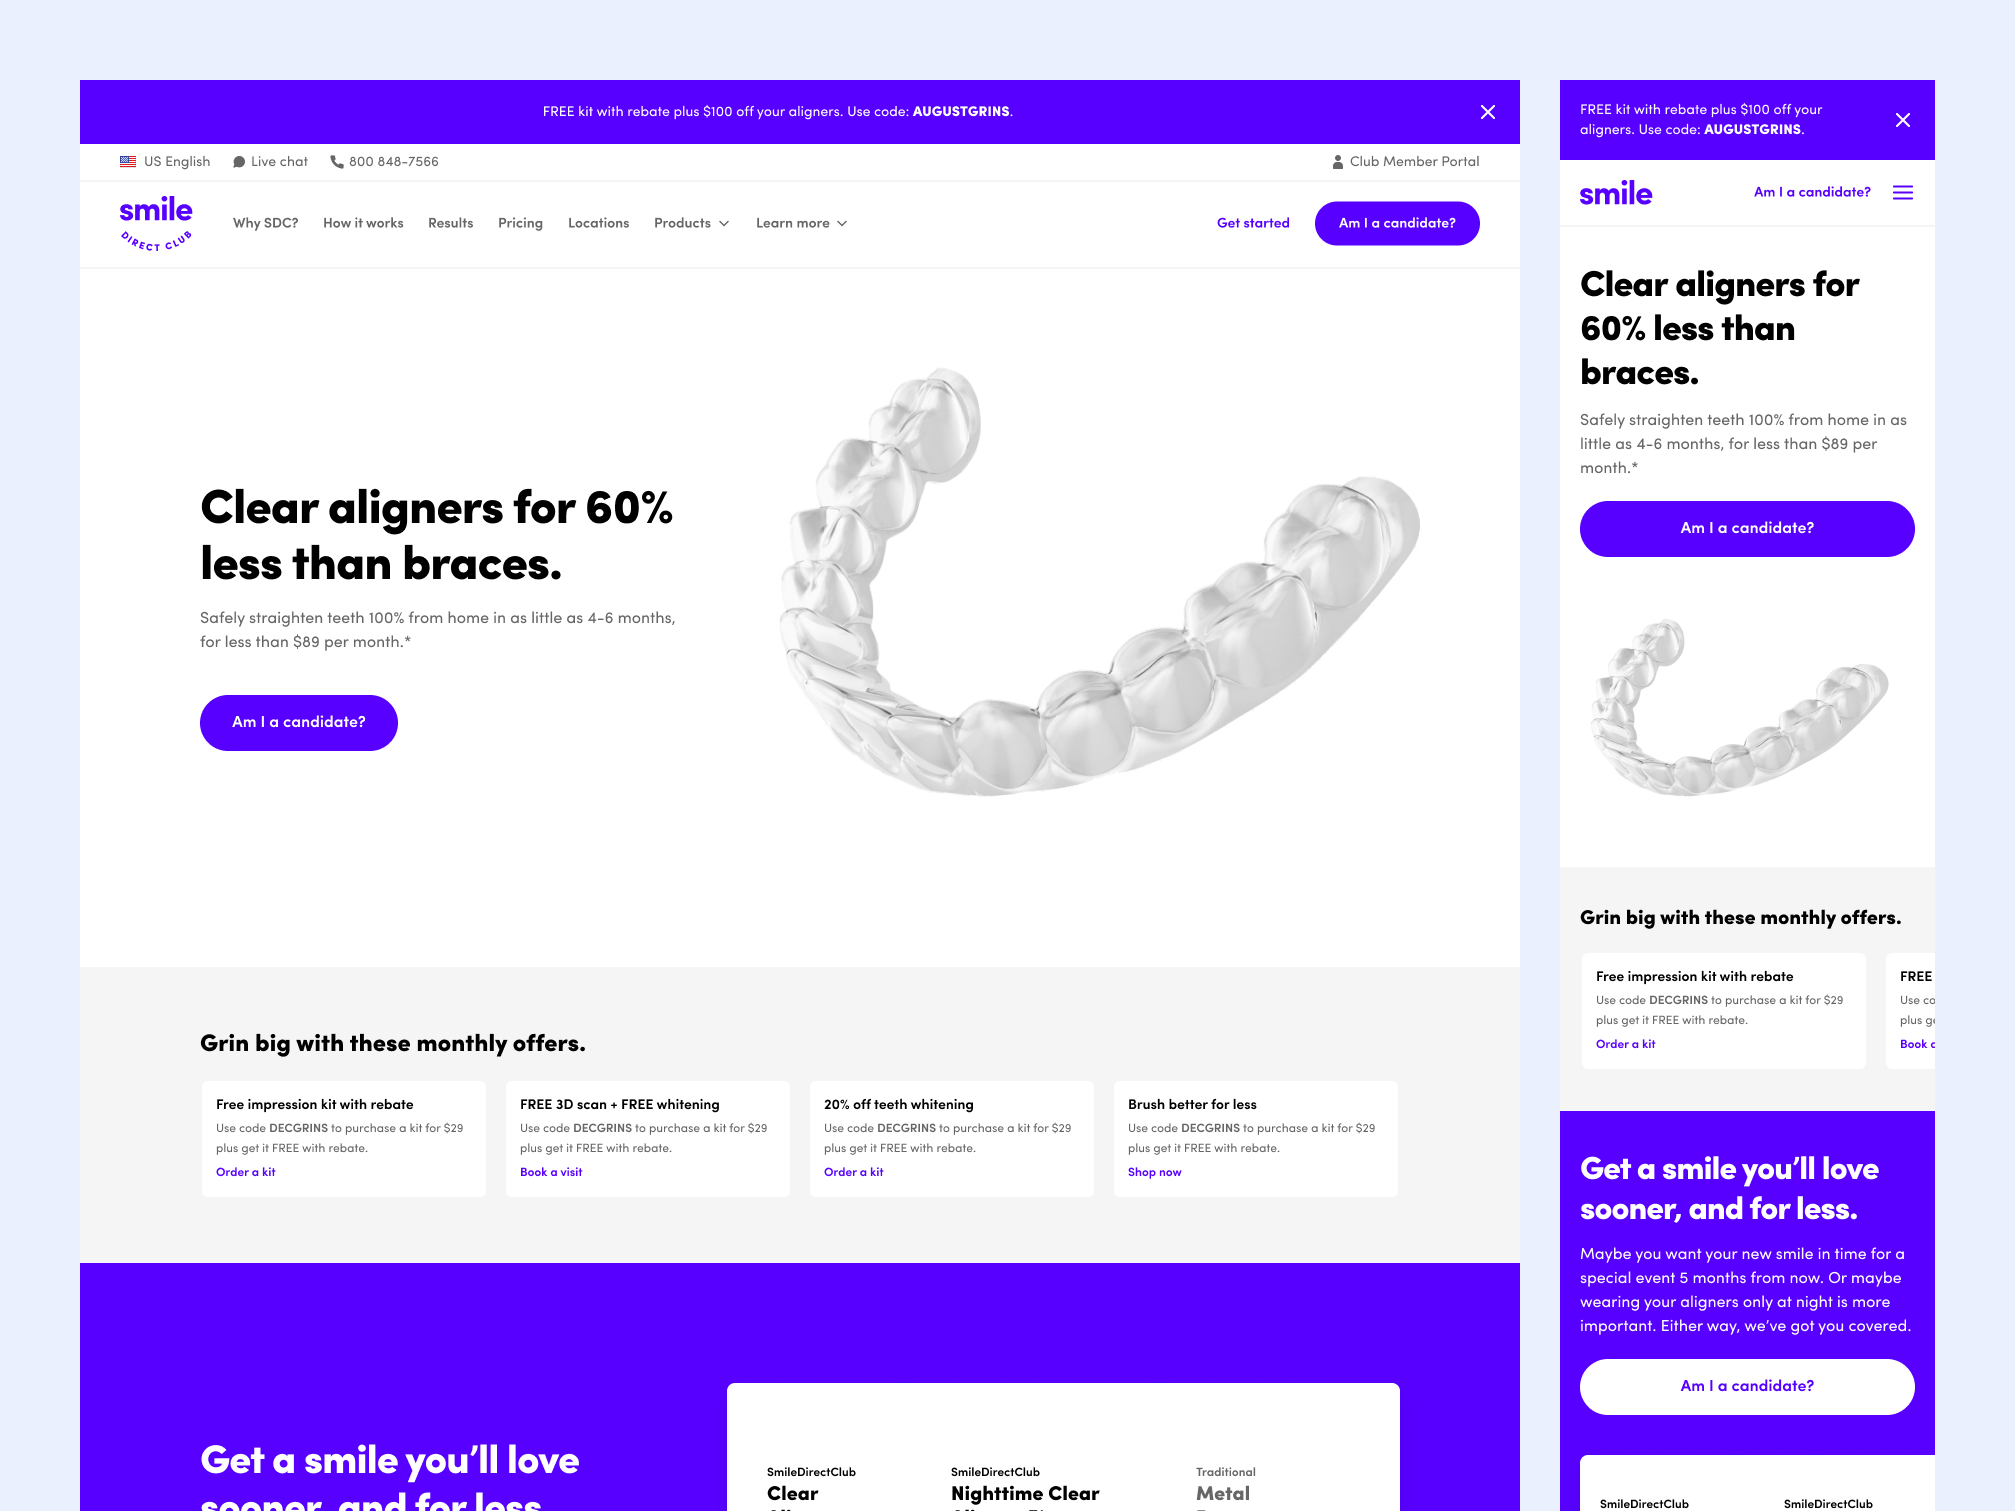Viewport: 2015px width, 1511px height.
Task: Select the Locations menu item
Action: [600, 222]
